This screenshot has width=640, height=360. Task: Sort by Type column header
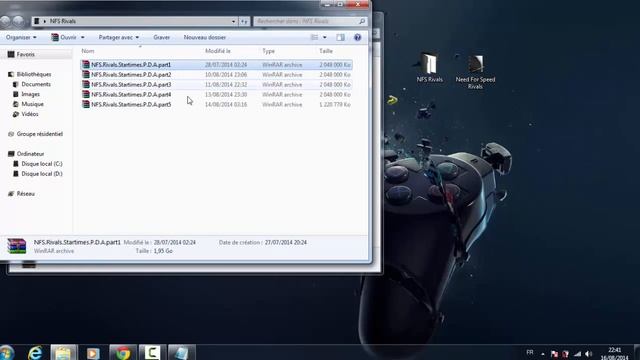tap(268, 51)
